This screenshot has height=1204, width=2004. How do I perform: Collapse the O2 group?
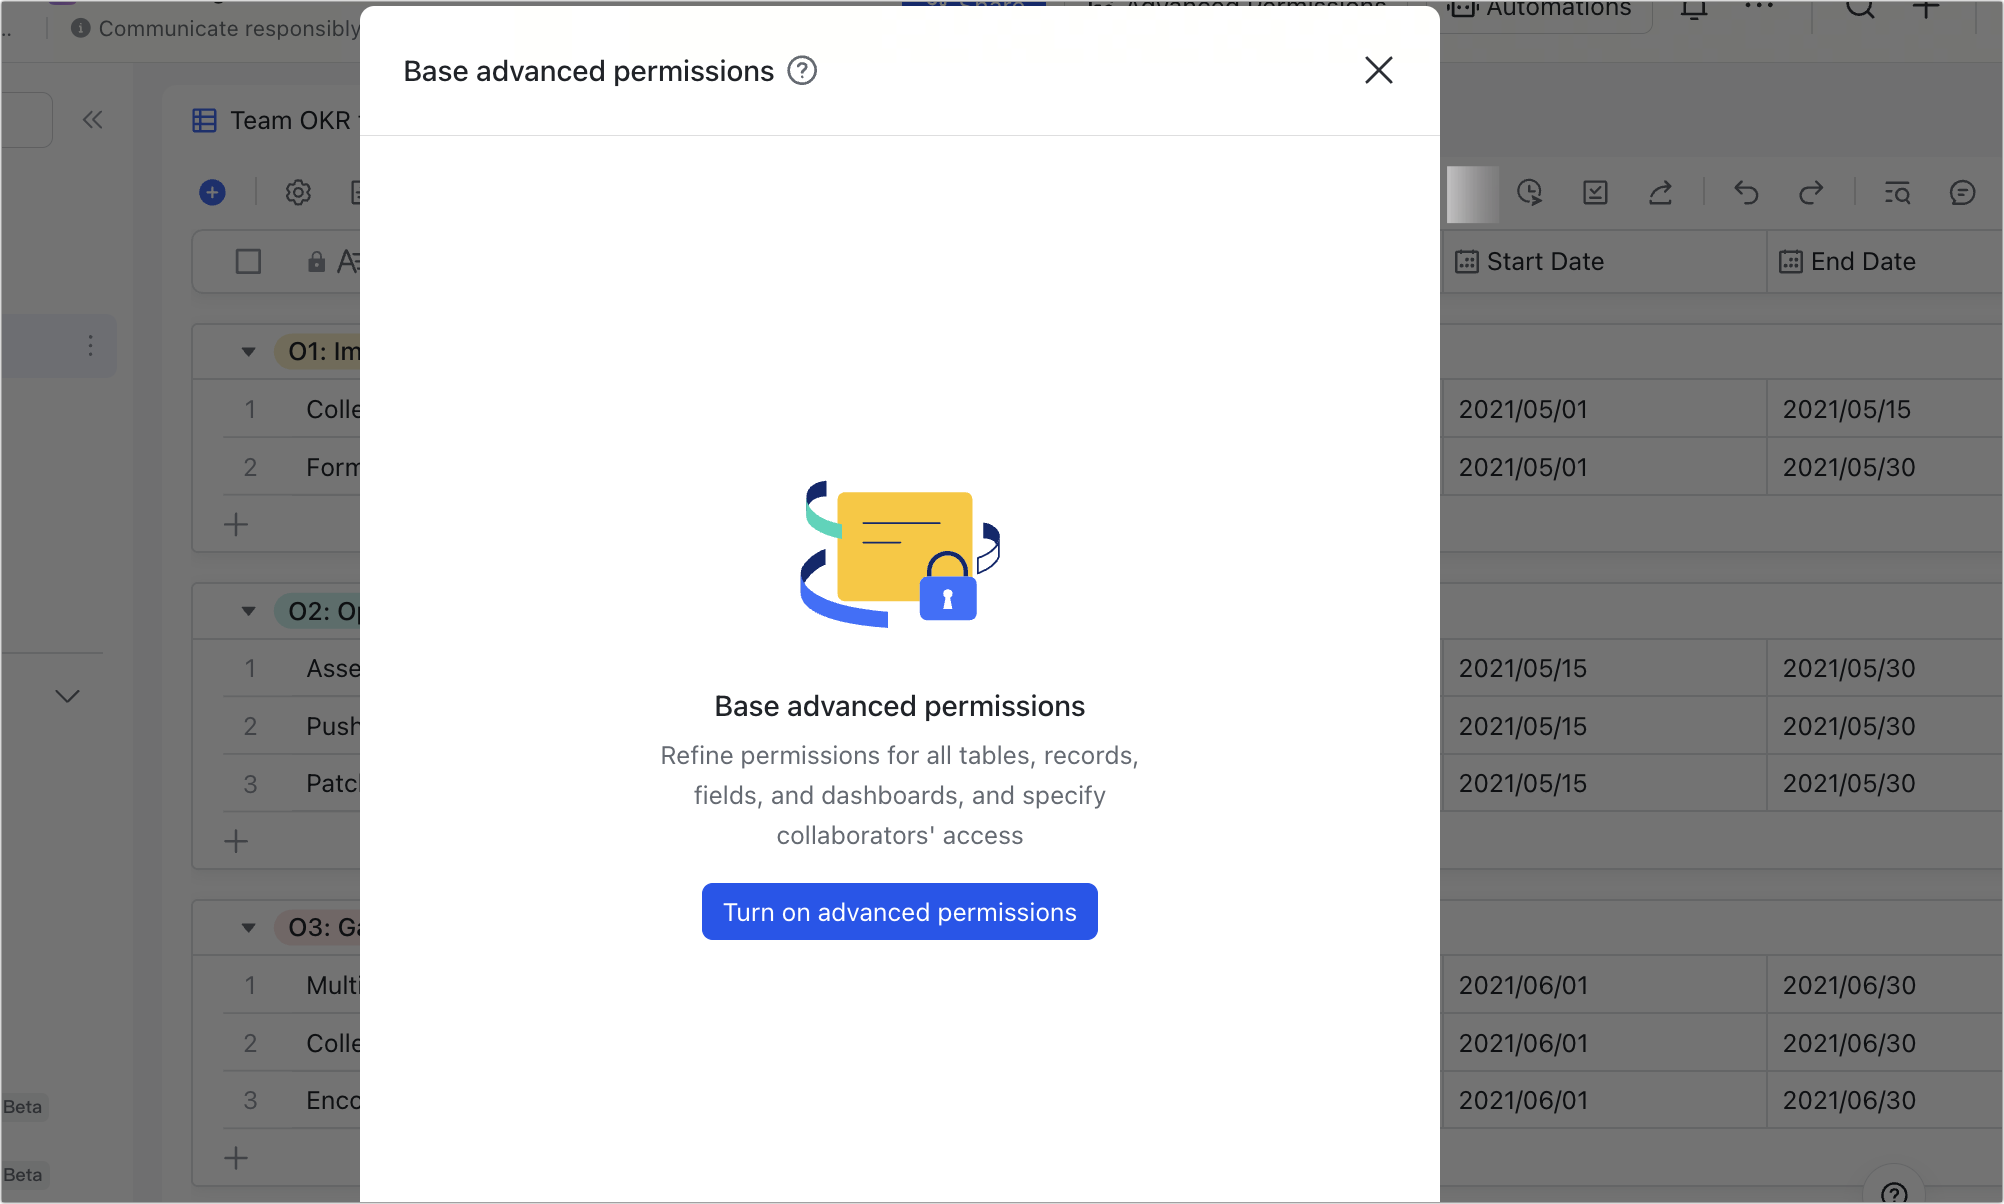[x=248, y=611]
